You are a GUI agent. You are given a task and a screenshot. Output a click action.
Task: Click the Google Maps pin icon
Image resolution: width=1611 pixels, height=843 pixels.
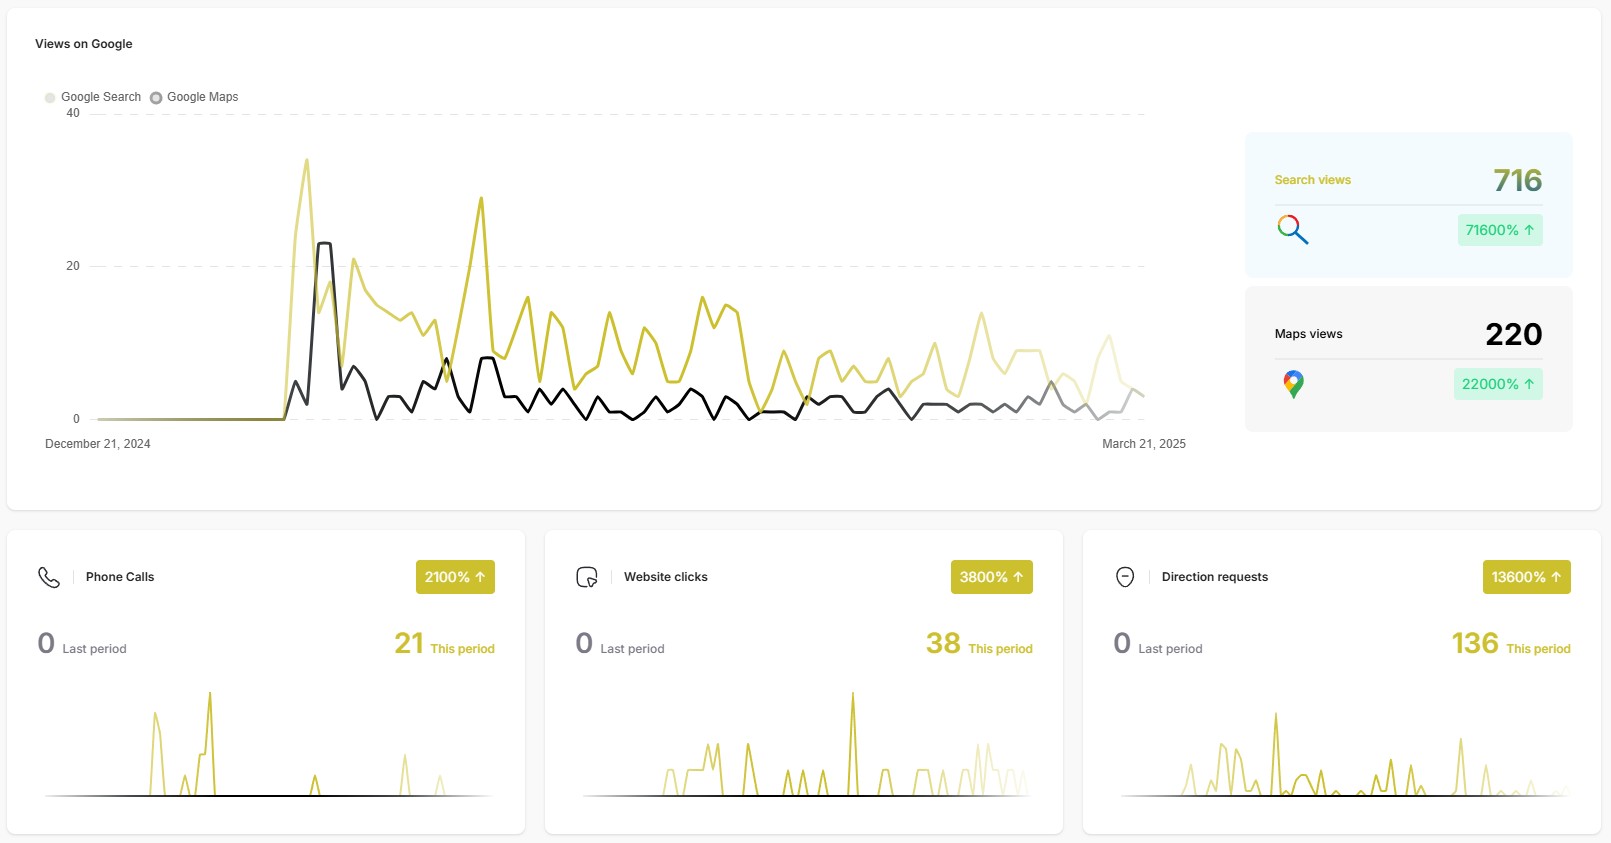tap(1293, 384)
